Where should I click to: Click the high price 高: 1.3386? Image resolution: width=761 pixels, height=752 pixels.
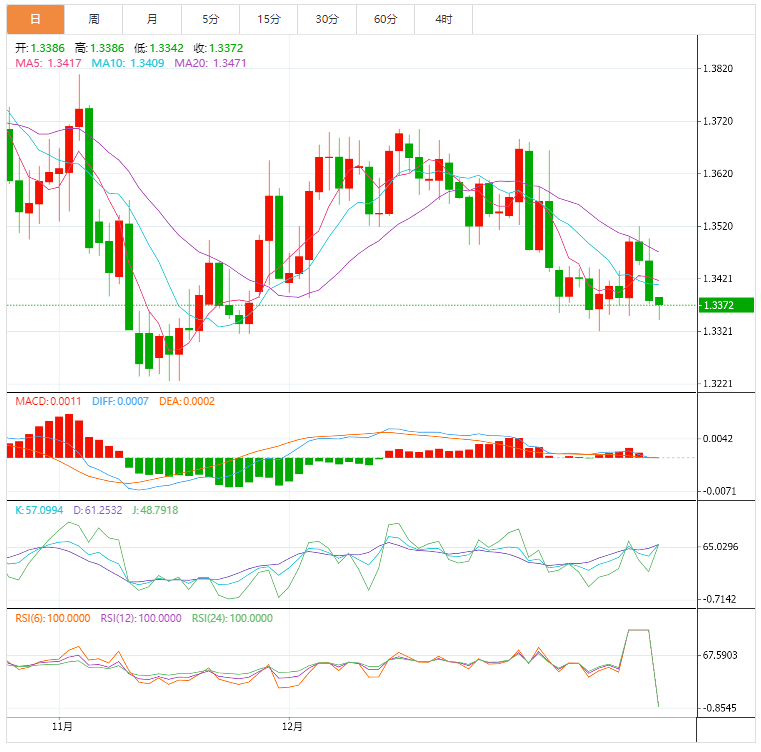(99, 48)
